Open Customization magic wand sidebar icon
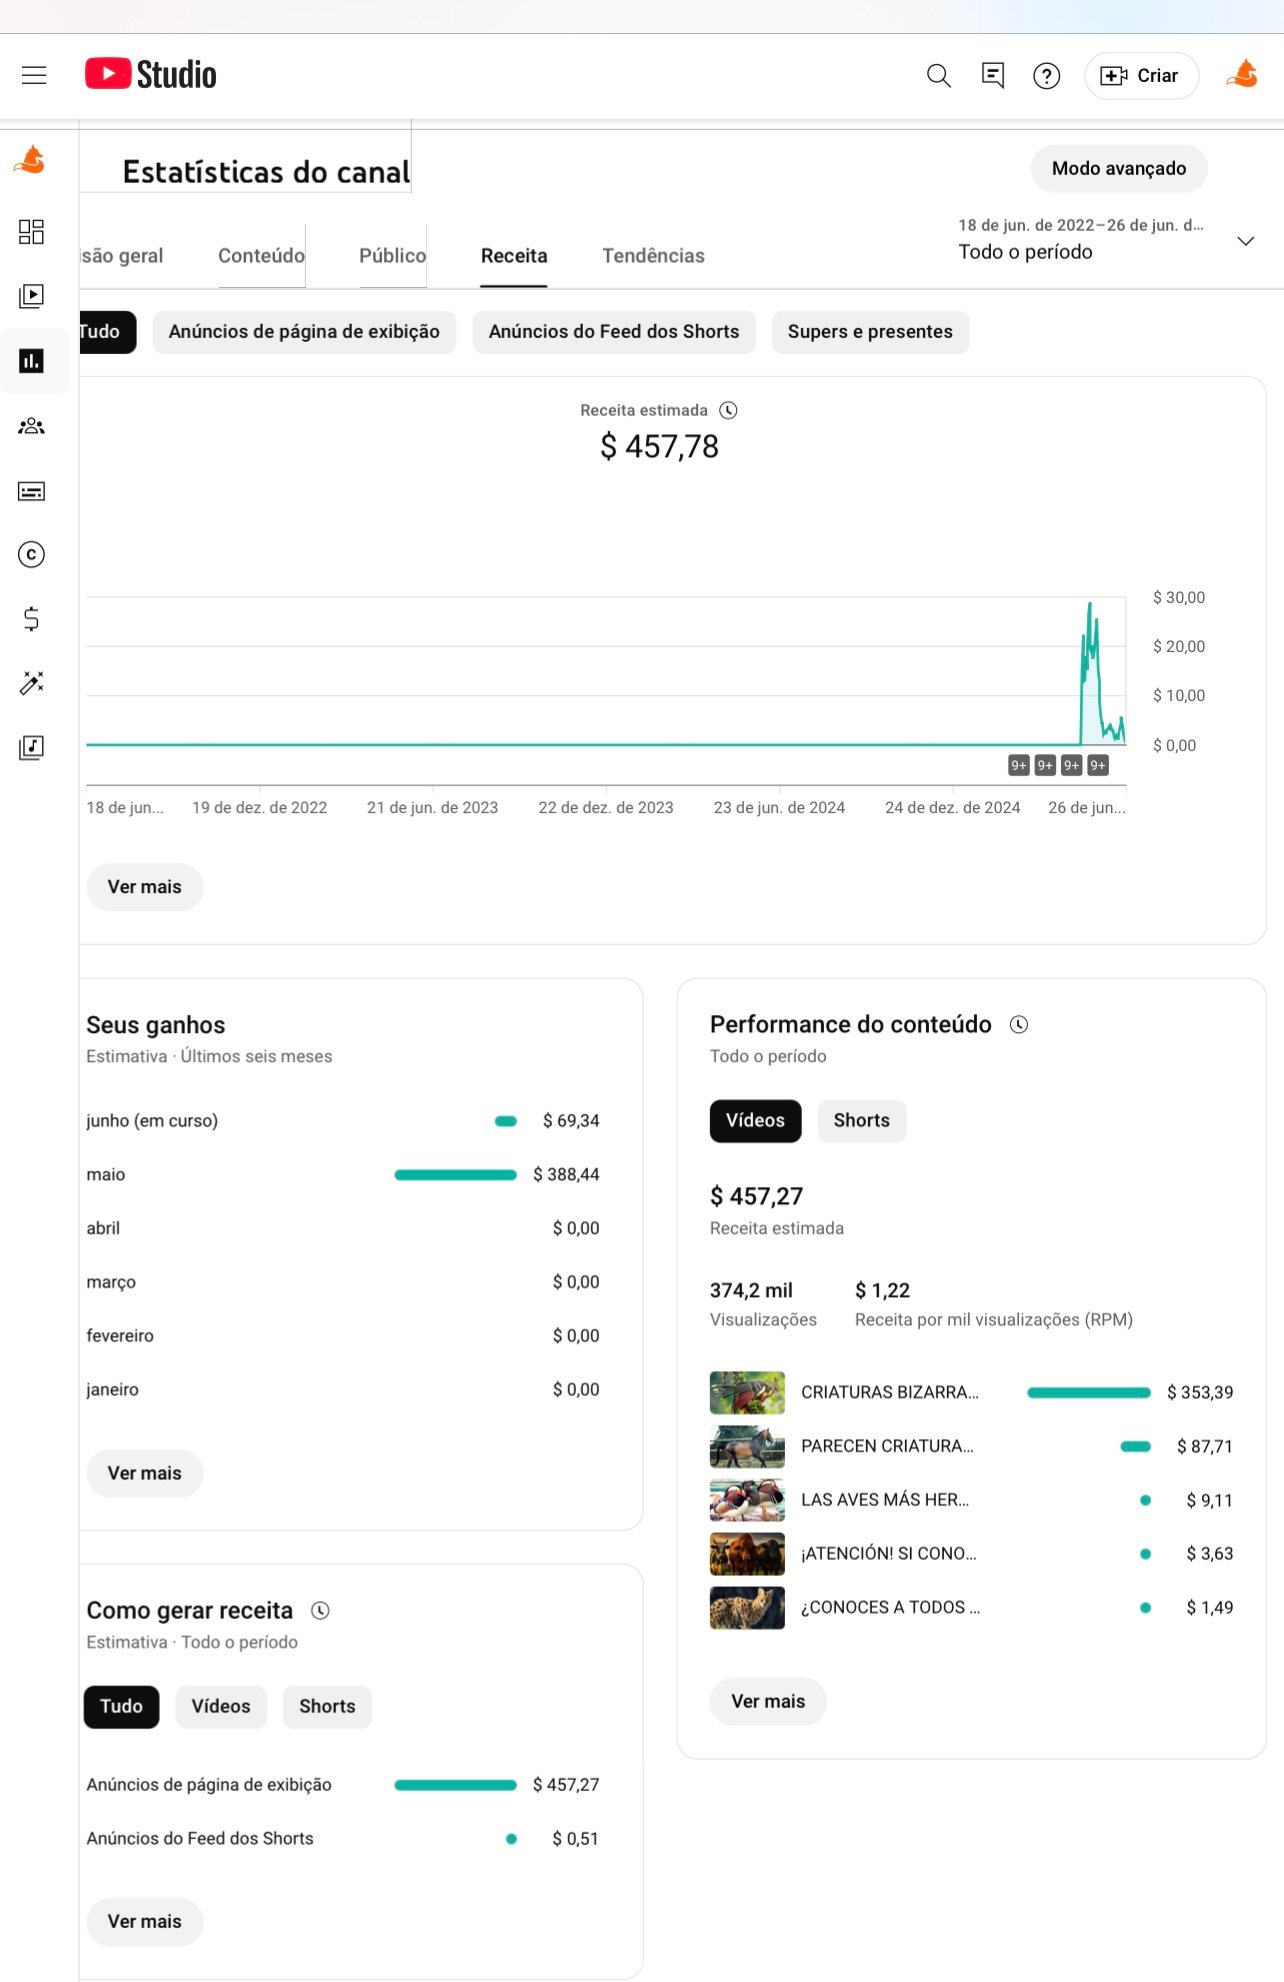The image size is (1284, 1982). 32,683
